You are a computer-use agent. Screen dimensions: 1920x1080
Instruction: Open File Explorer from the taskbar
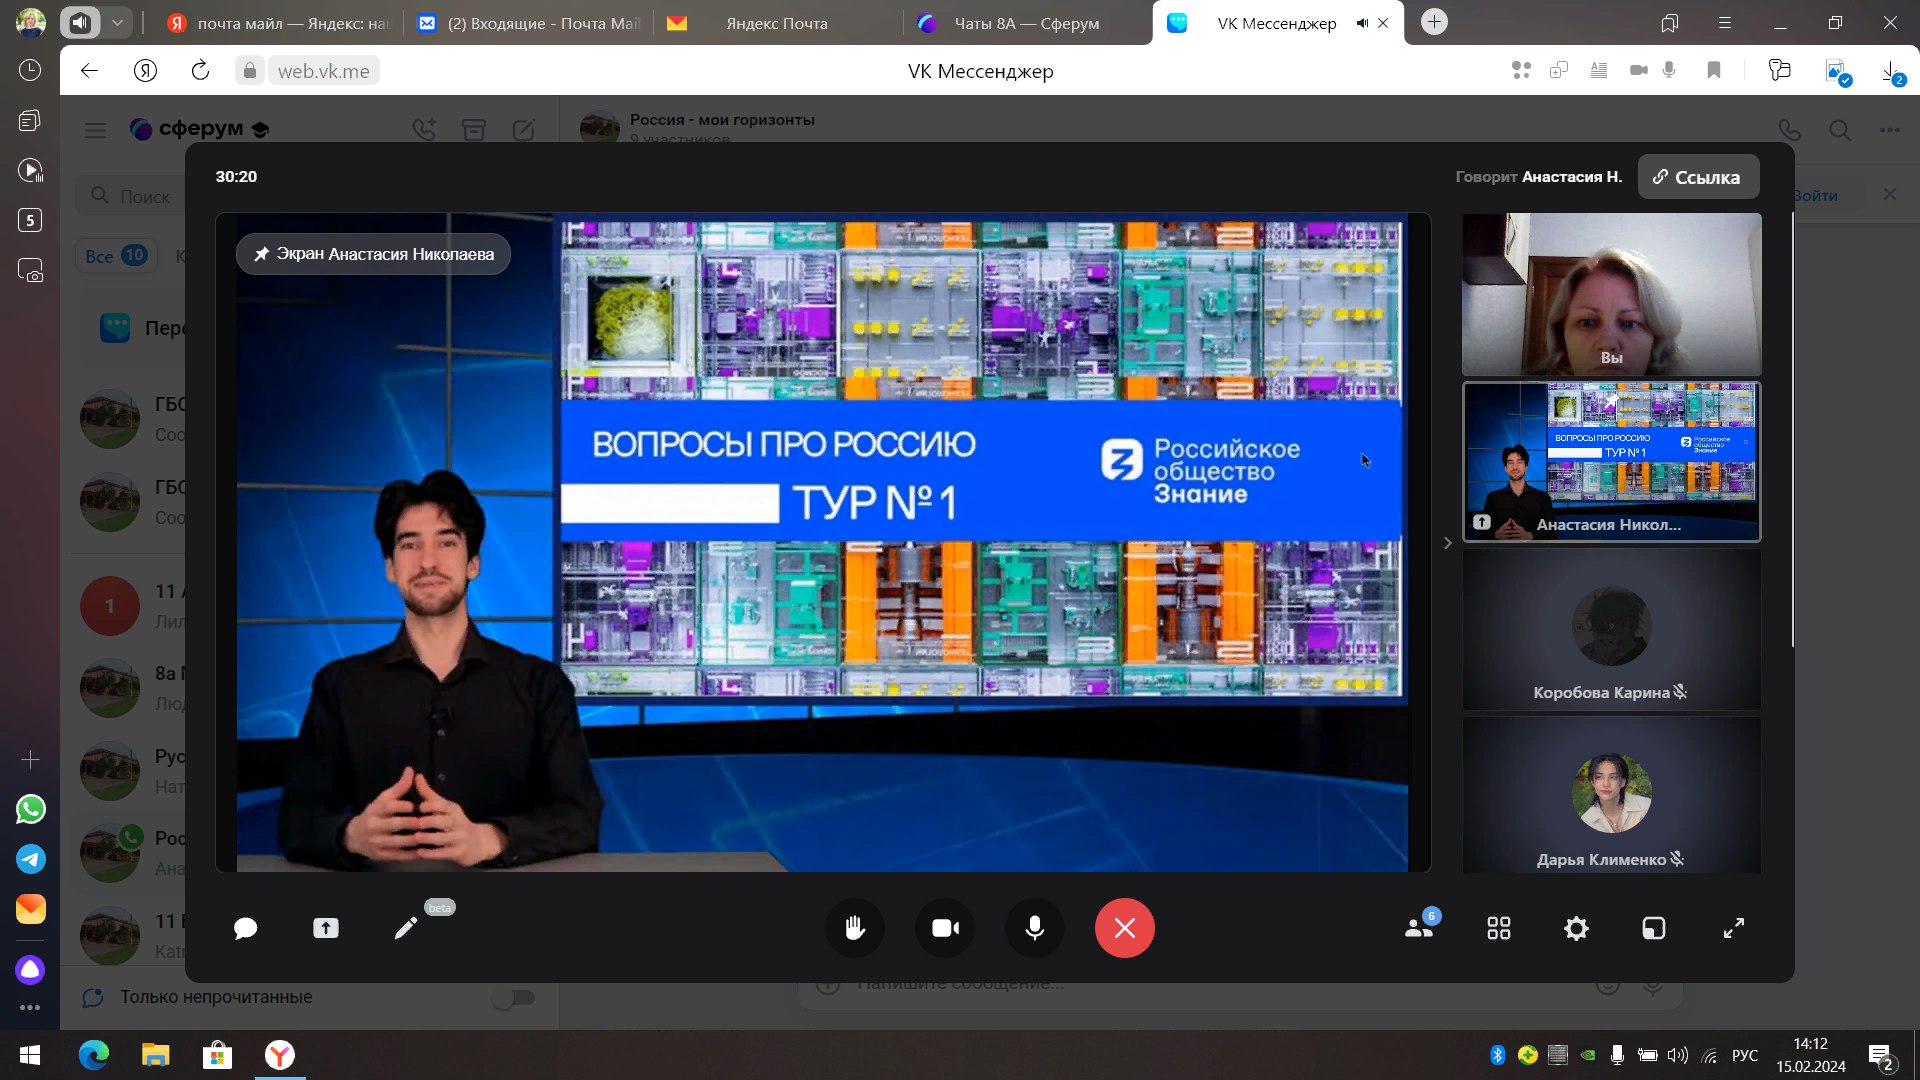(x=155, y=1055)
